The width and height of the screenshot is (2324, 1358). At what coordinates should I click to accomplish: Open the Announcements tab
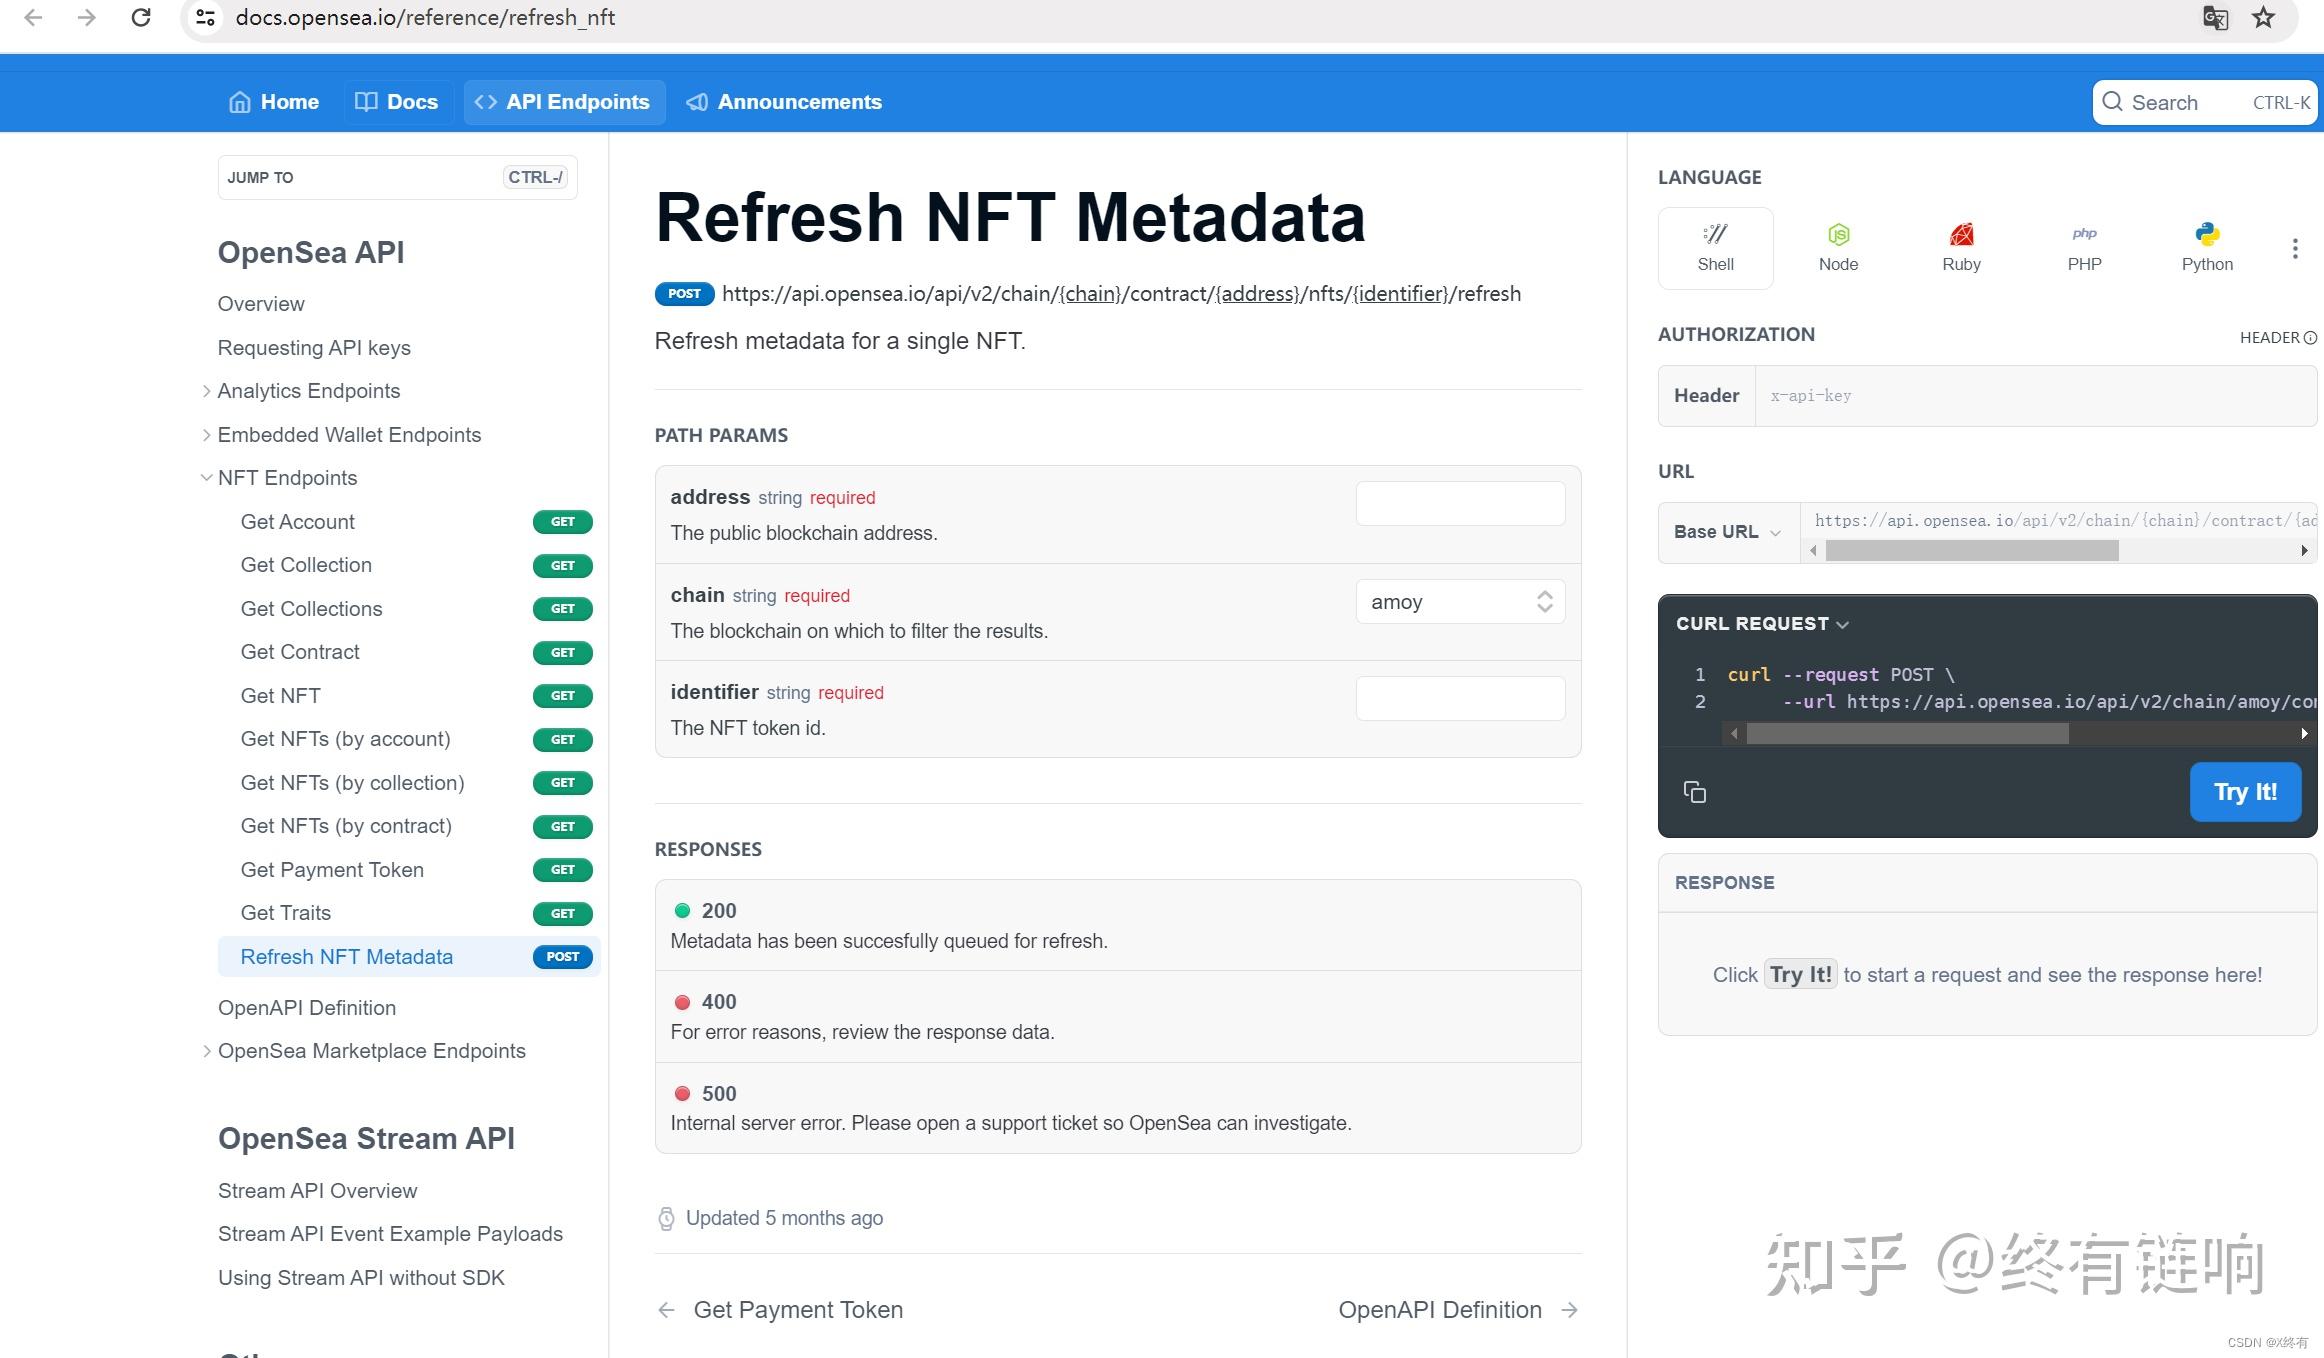[784, 102]
